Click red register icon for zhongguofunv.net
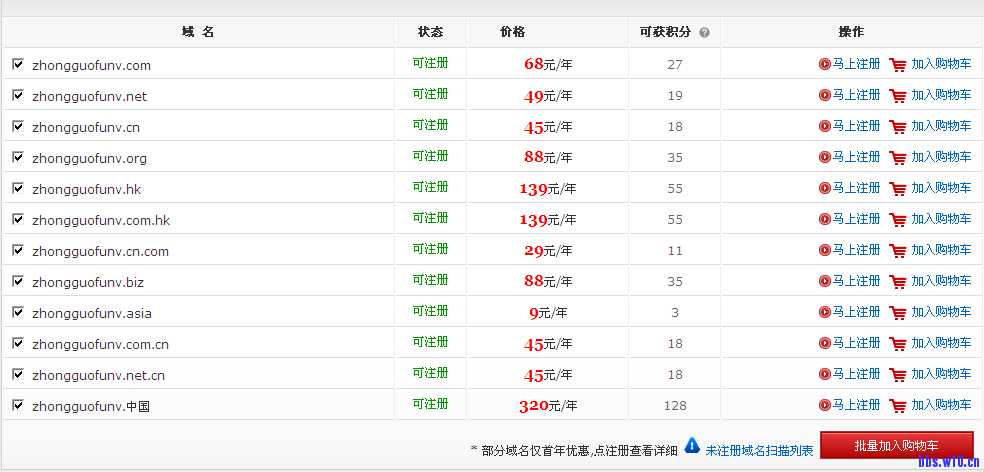The height and width of the screenshot is (472, 984). tap(825, 95)
